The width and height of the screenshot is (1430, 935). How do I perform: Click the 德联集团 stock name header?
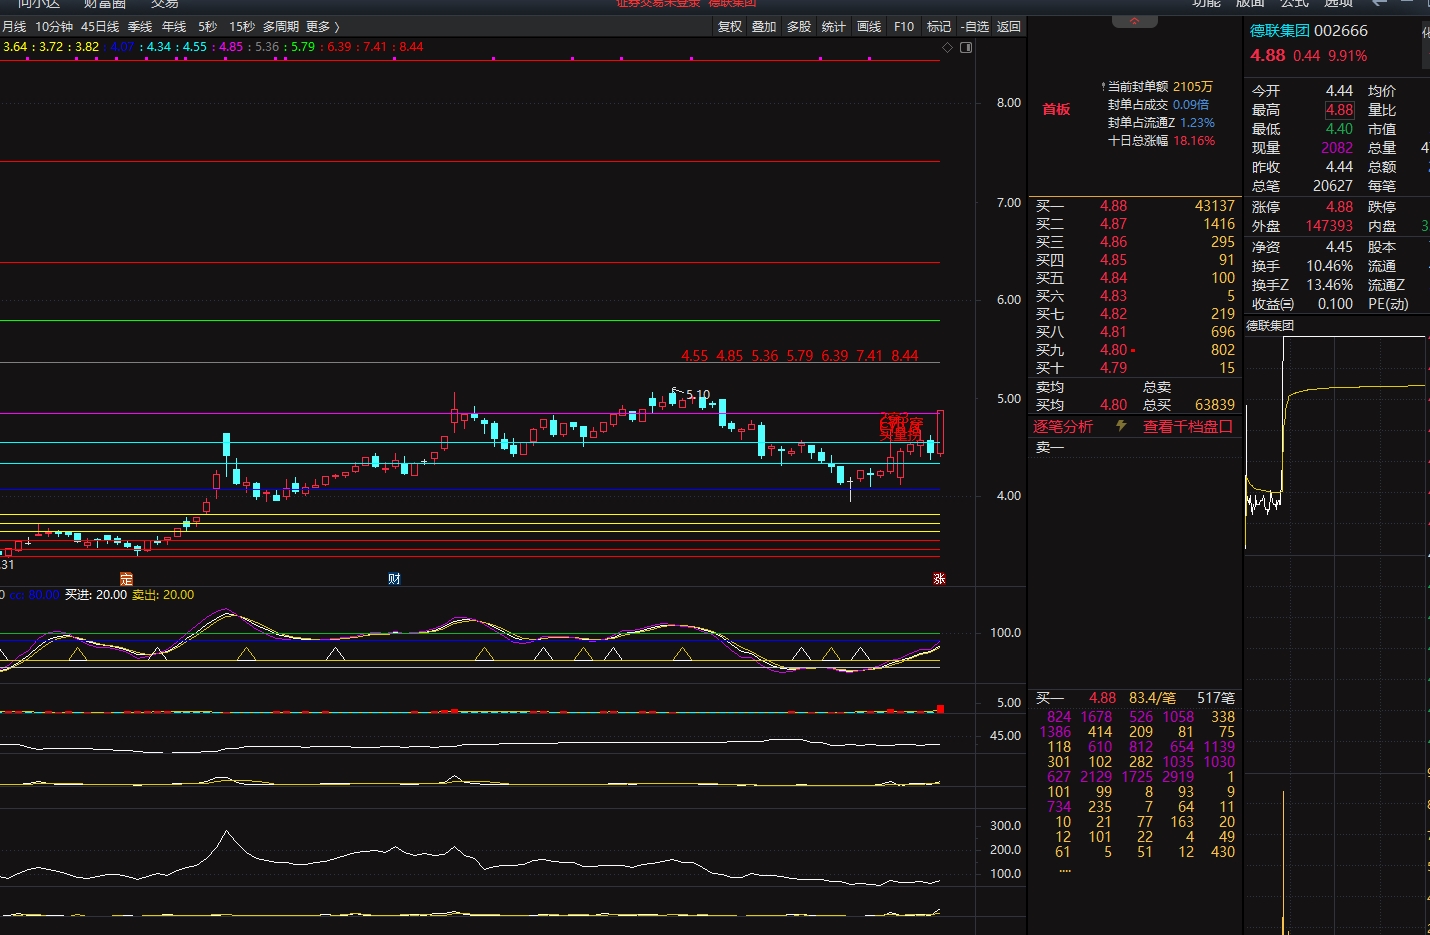click(x=1279, y=31)
